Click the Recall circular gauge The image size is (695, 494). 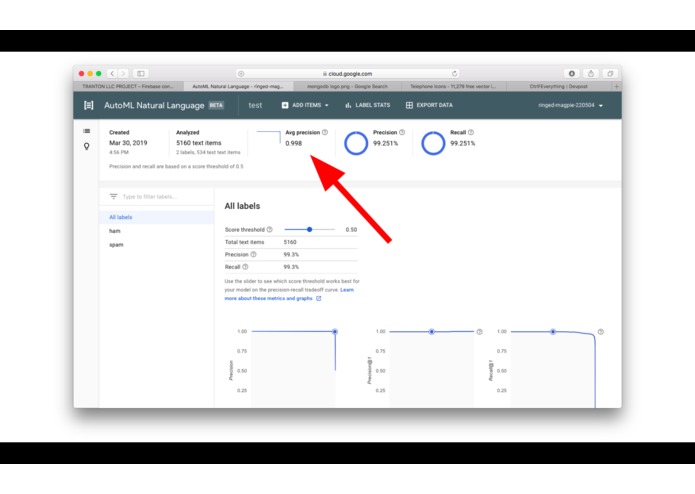pos(433,143)
